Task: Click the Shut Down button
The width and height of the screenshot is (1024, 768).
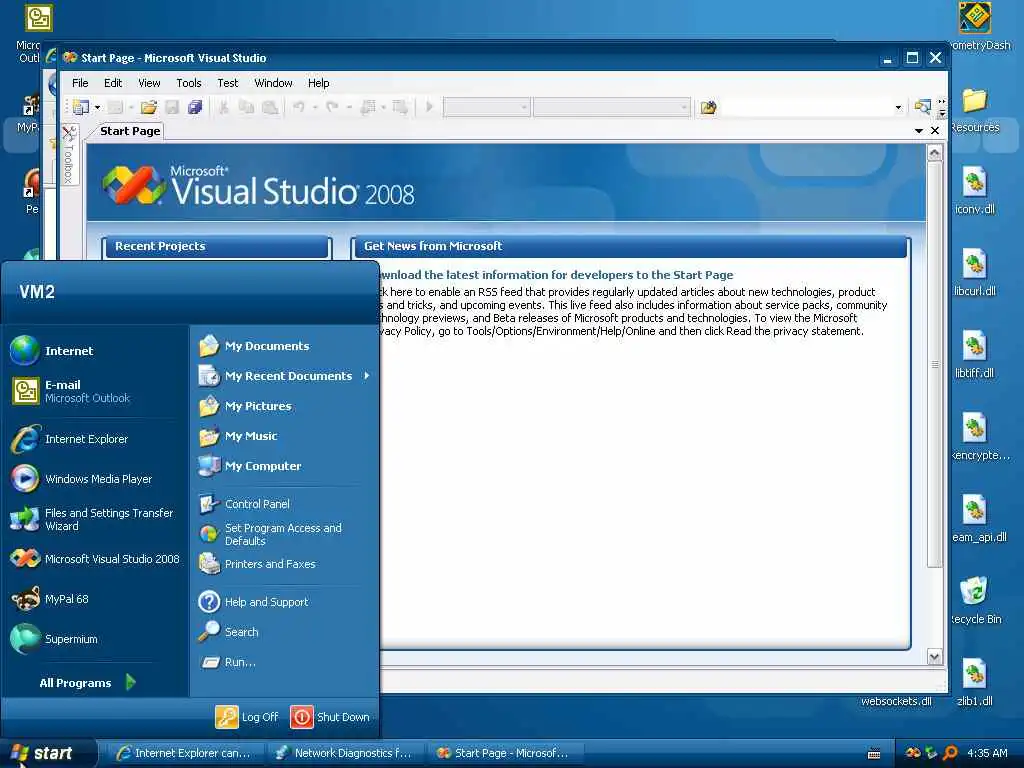Action: (330, 716)
